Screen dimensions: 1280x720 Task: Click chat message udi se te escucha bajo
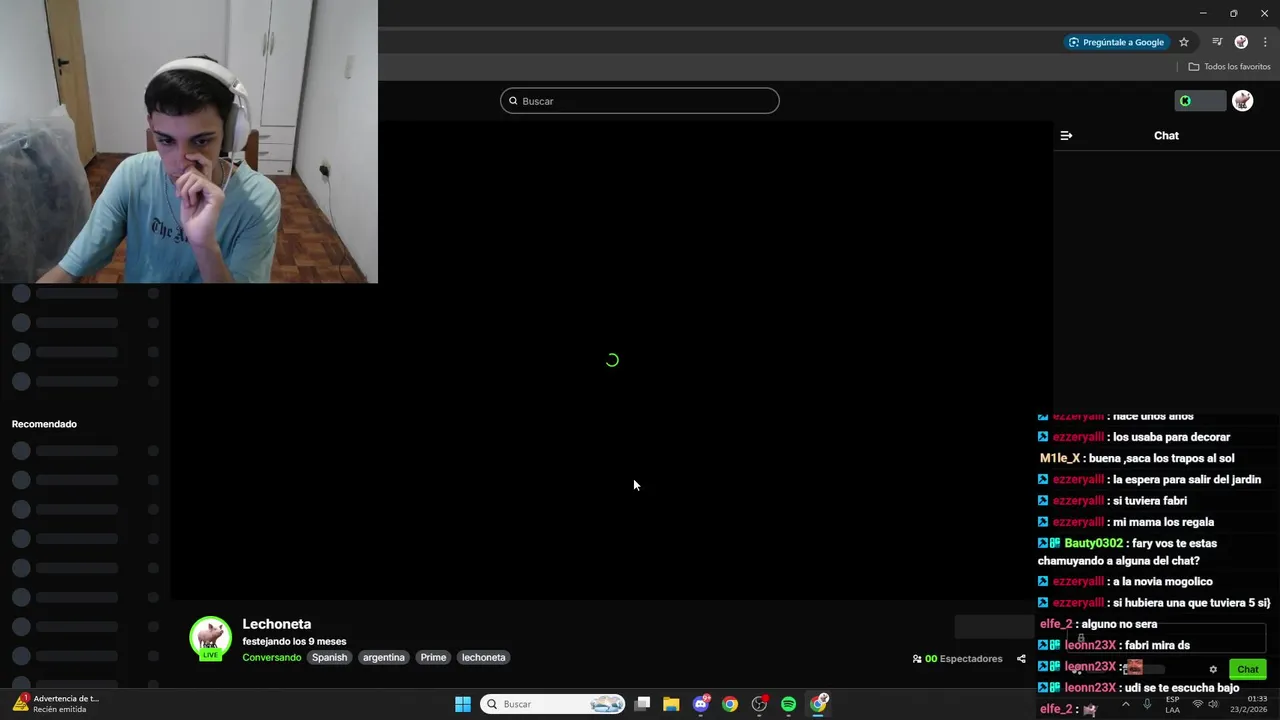point(1182,688)
